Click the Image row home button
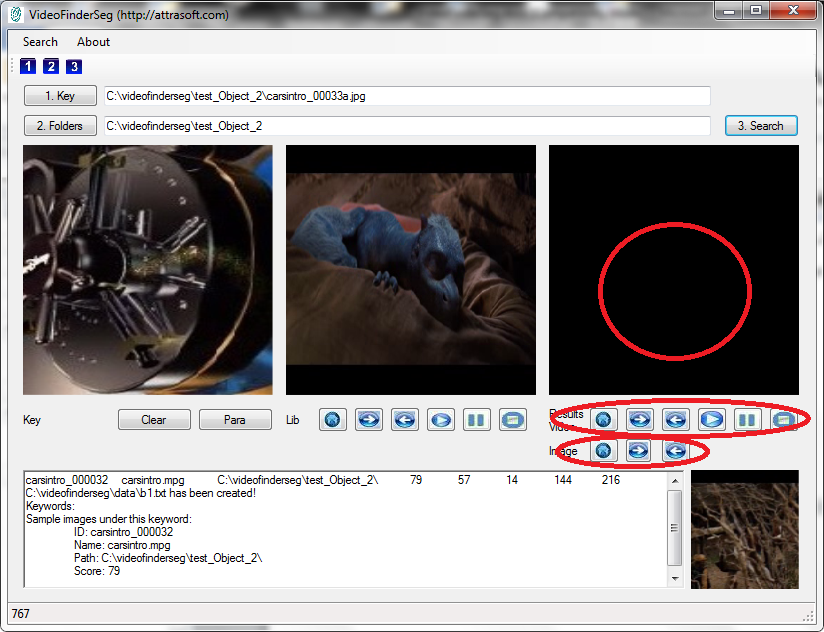Image resolution: width=824 pixels, height=632 pixels. (604, 451)
